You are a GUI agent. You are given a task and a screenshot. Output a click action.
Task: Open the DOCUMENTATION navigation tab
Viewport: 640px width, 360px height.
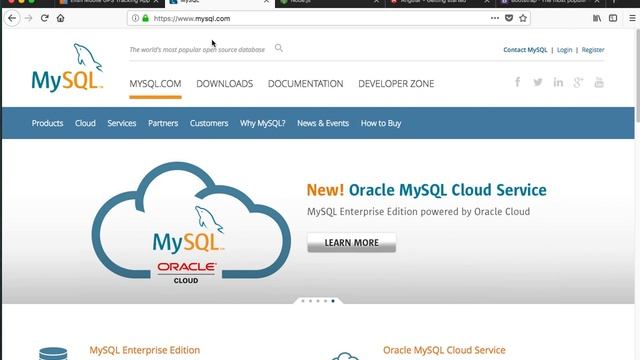click(x=305, y=84)
